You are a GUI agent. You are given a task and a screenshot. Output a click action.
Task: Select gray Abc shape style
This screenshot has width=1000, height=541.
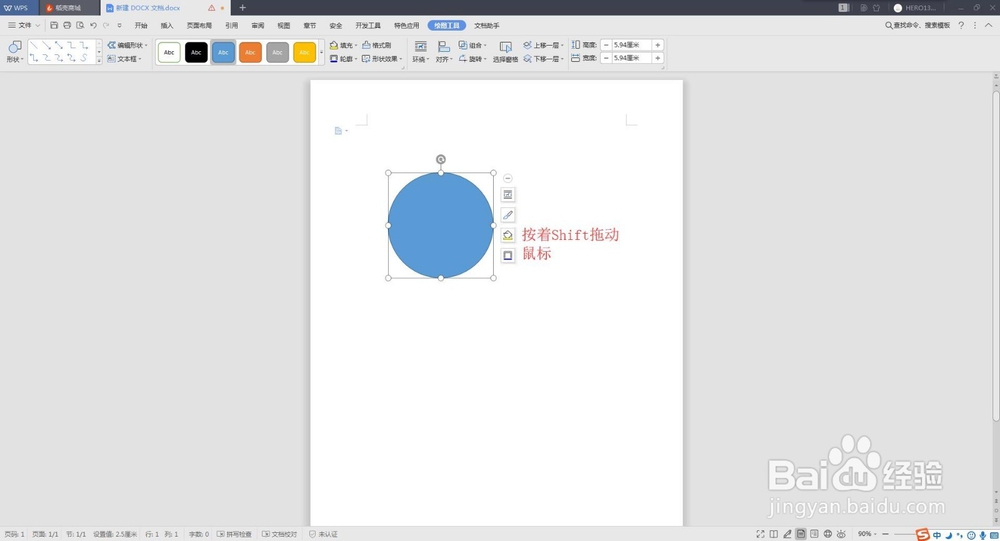pos(277,52)
